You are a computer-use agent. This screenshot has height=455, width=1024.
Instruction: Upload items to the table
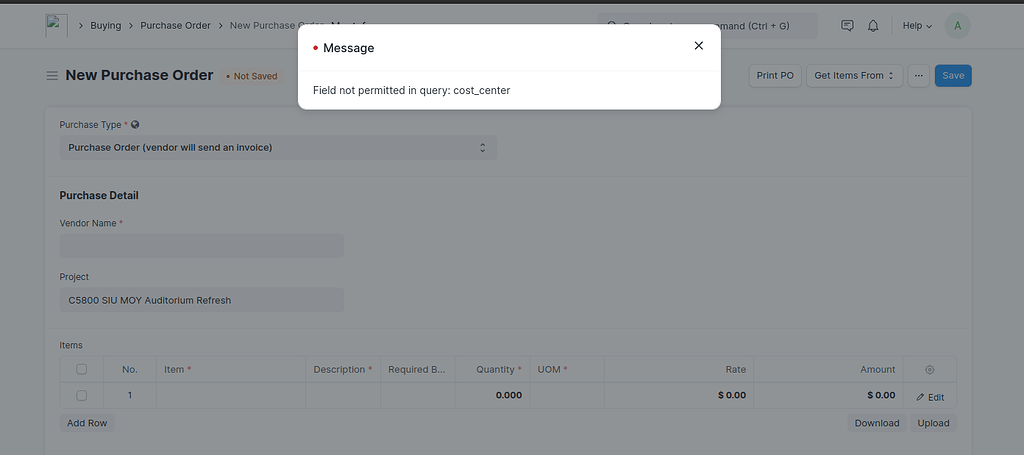(x=933, y=423)
